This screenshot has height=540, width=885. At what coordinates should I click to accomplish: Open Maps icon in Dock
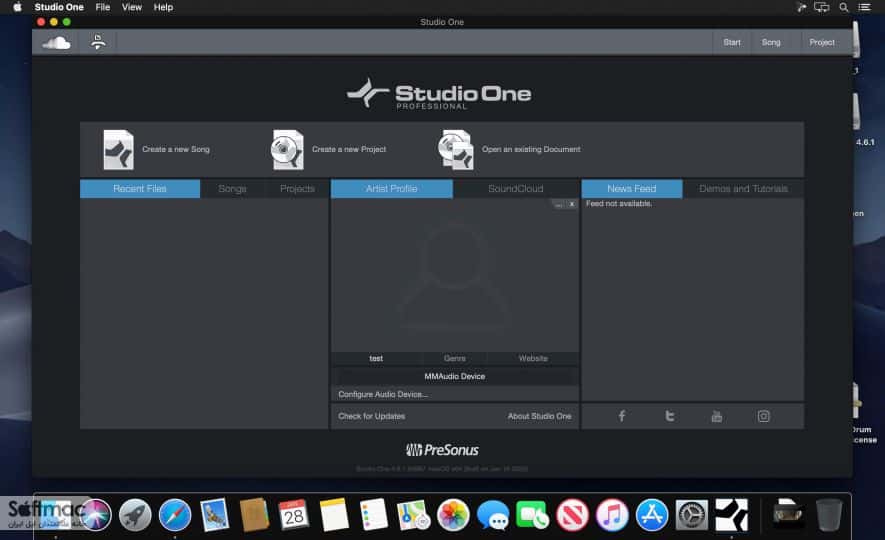coord(413,515)
